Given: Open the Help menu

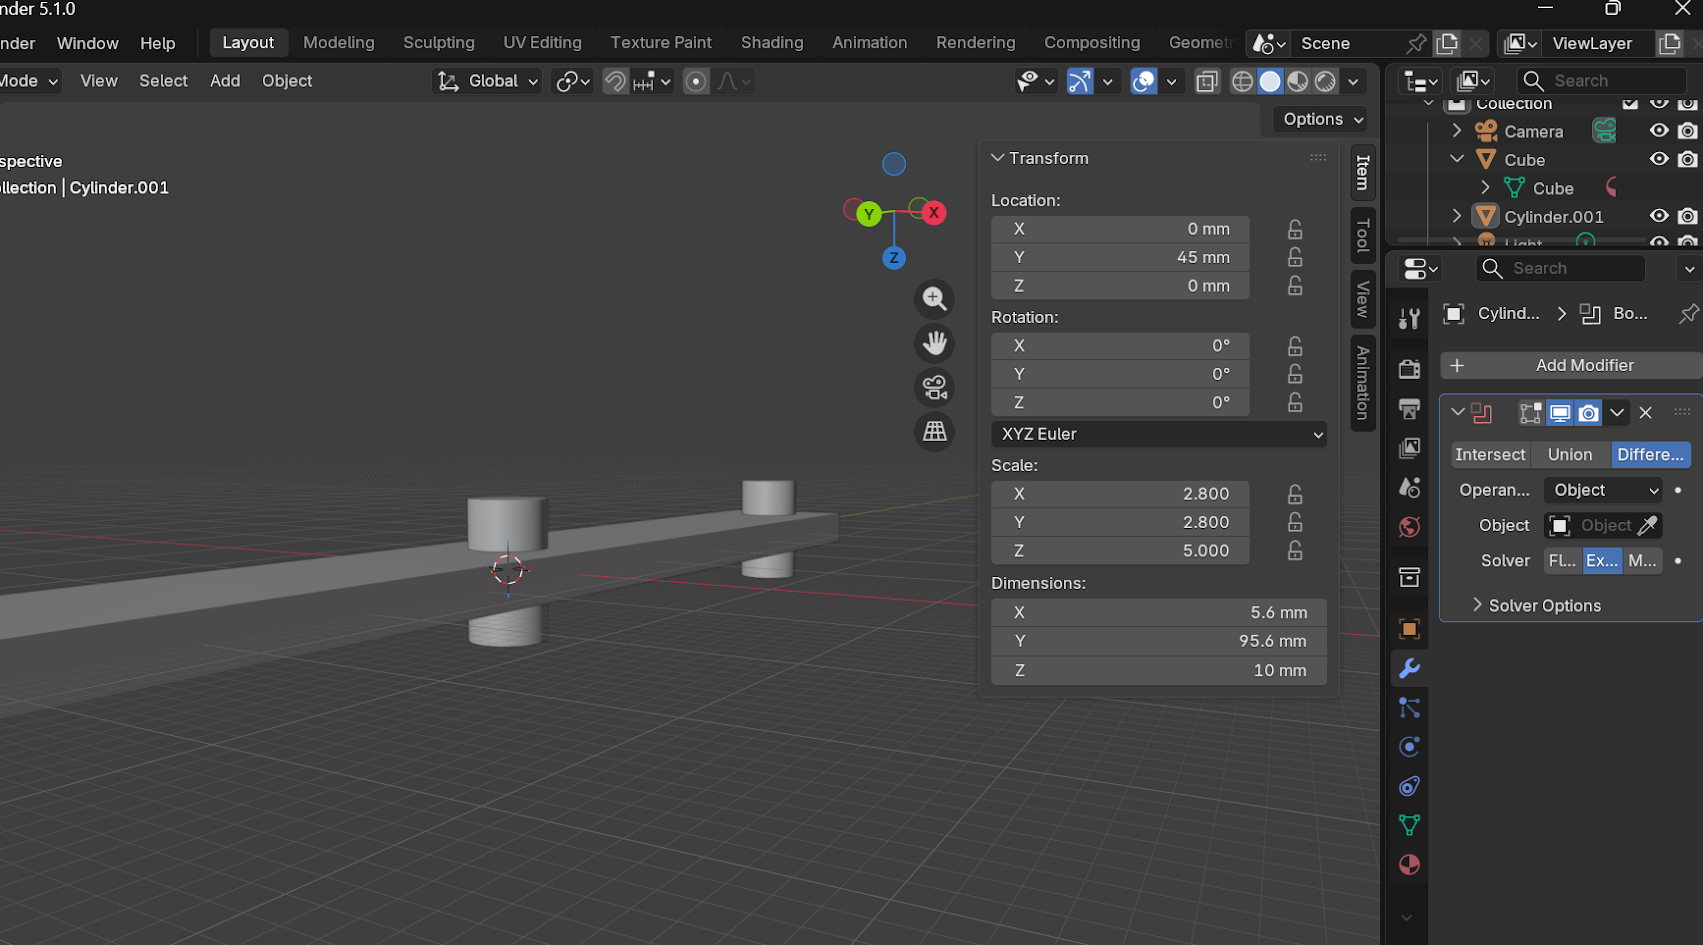Looking at the screenshot, I should point(158,43).
